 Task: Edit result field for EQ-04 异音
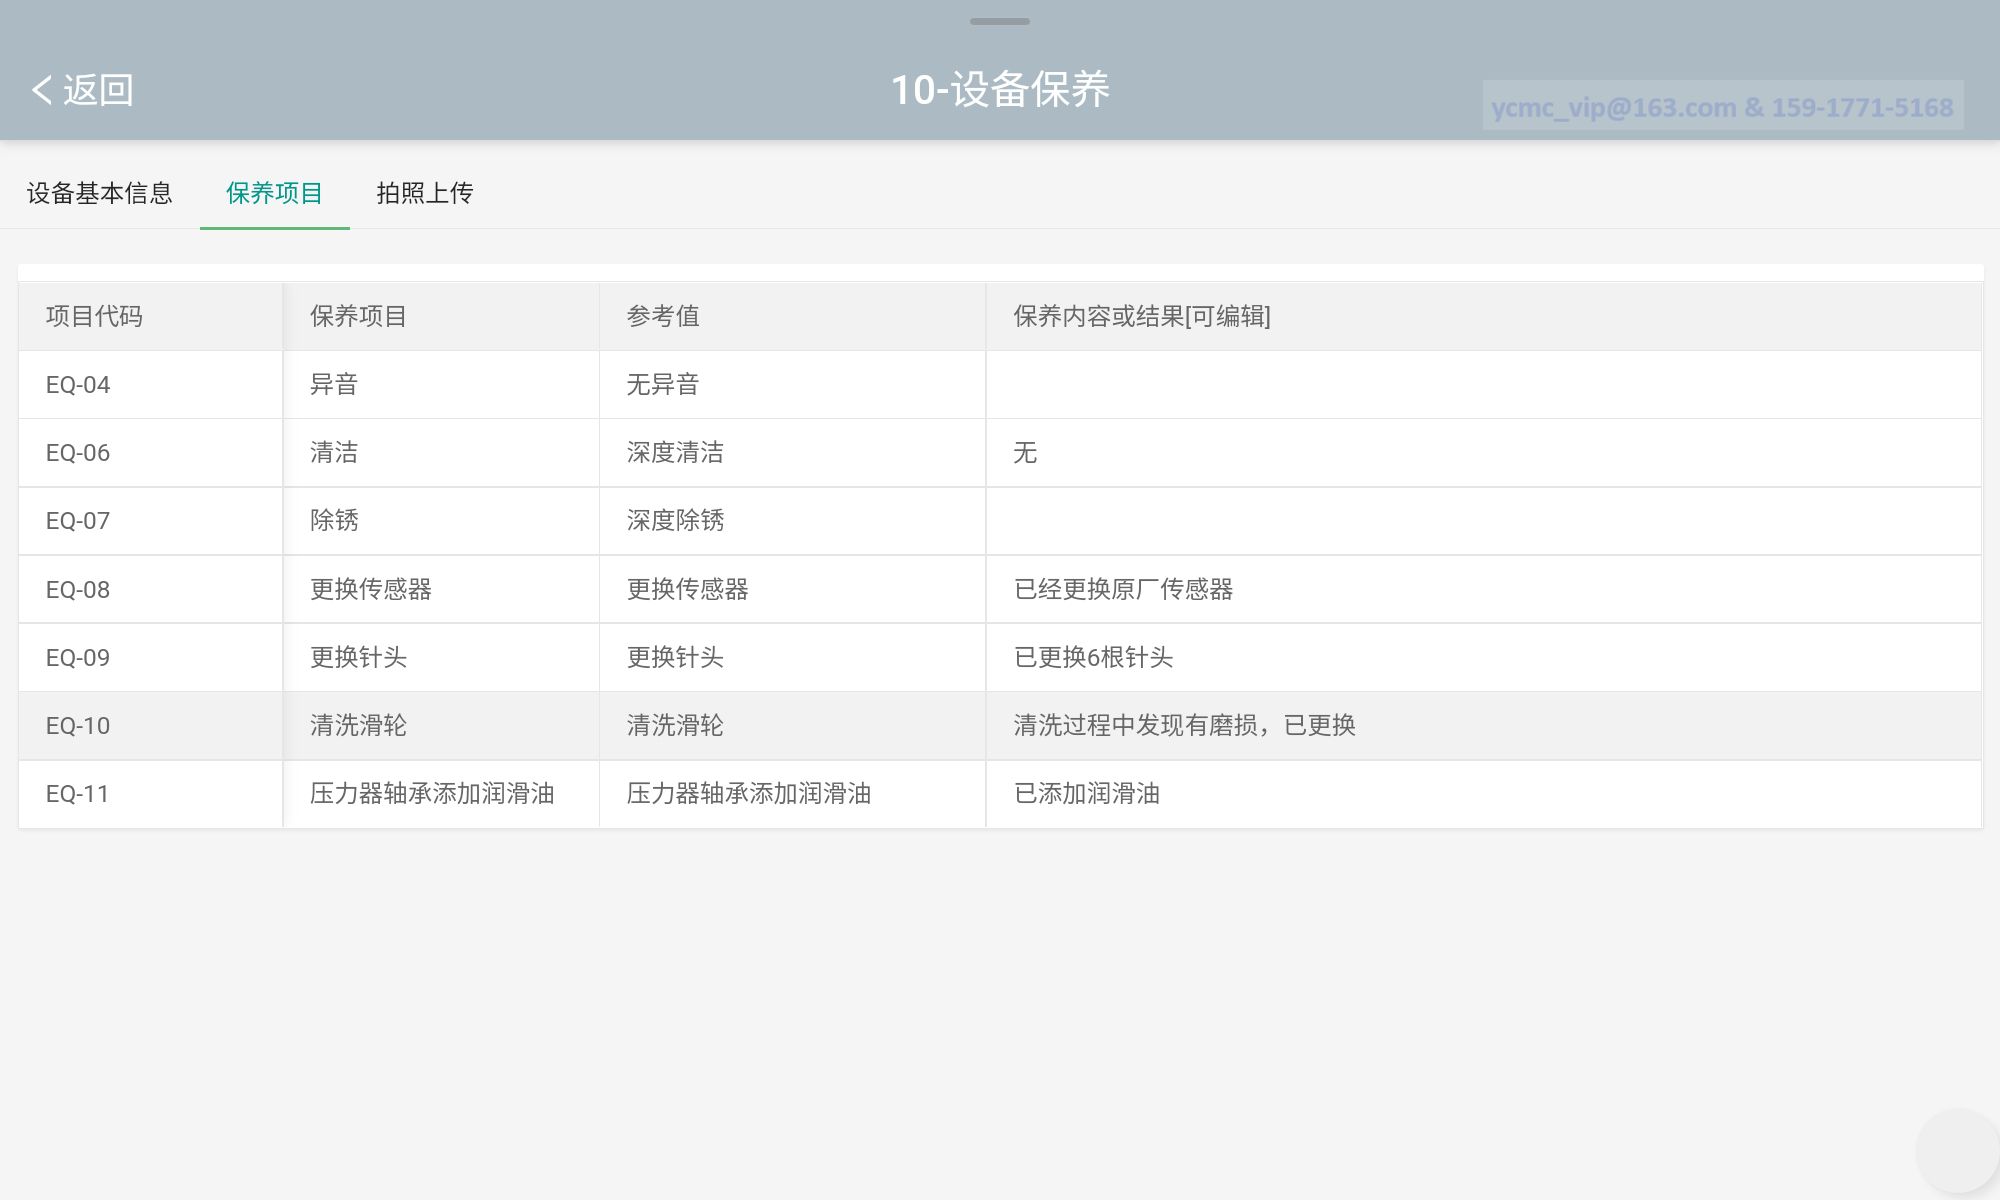(x=1482, y=385)
